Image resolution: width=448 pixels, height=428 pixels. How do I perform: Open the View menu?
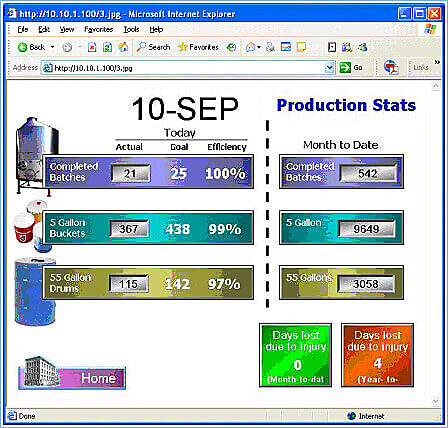click(67, 29)
